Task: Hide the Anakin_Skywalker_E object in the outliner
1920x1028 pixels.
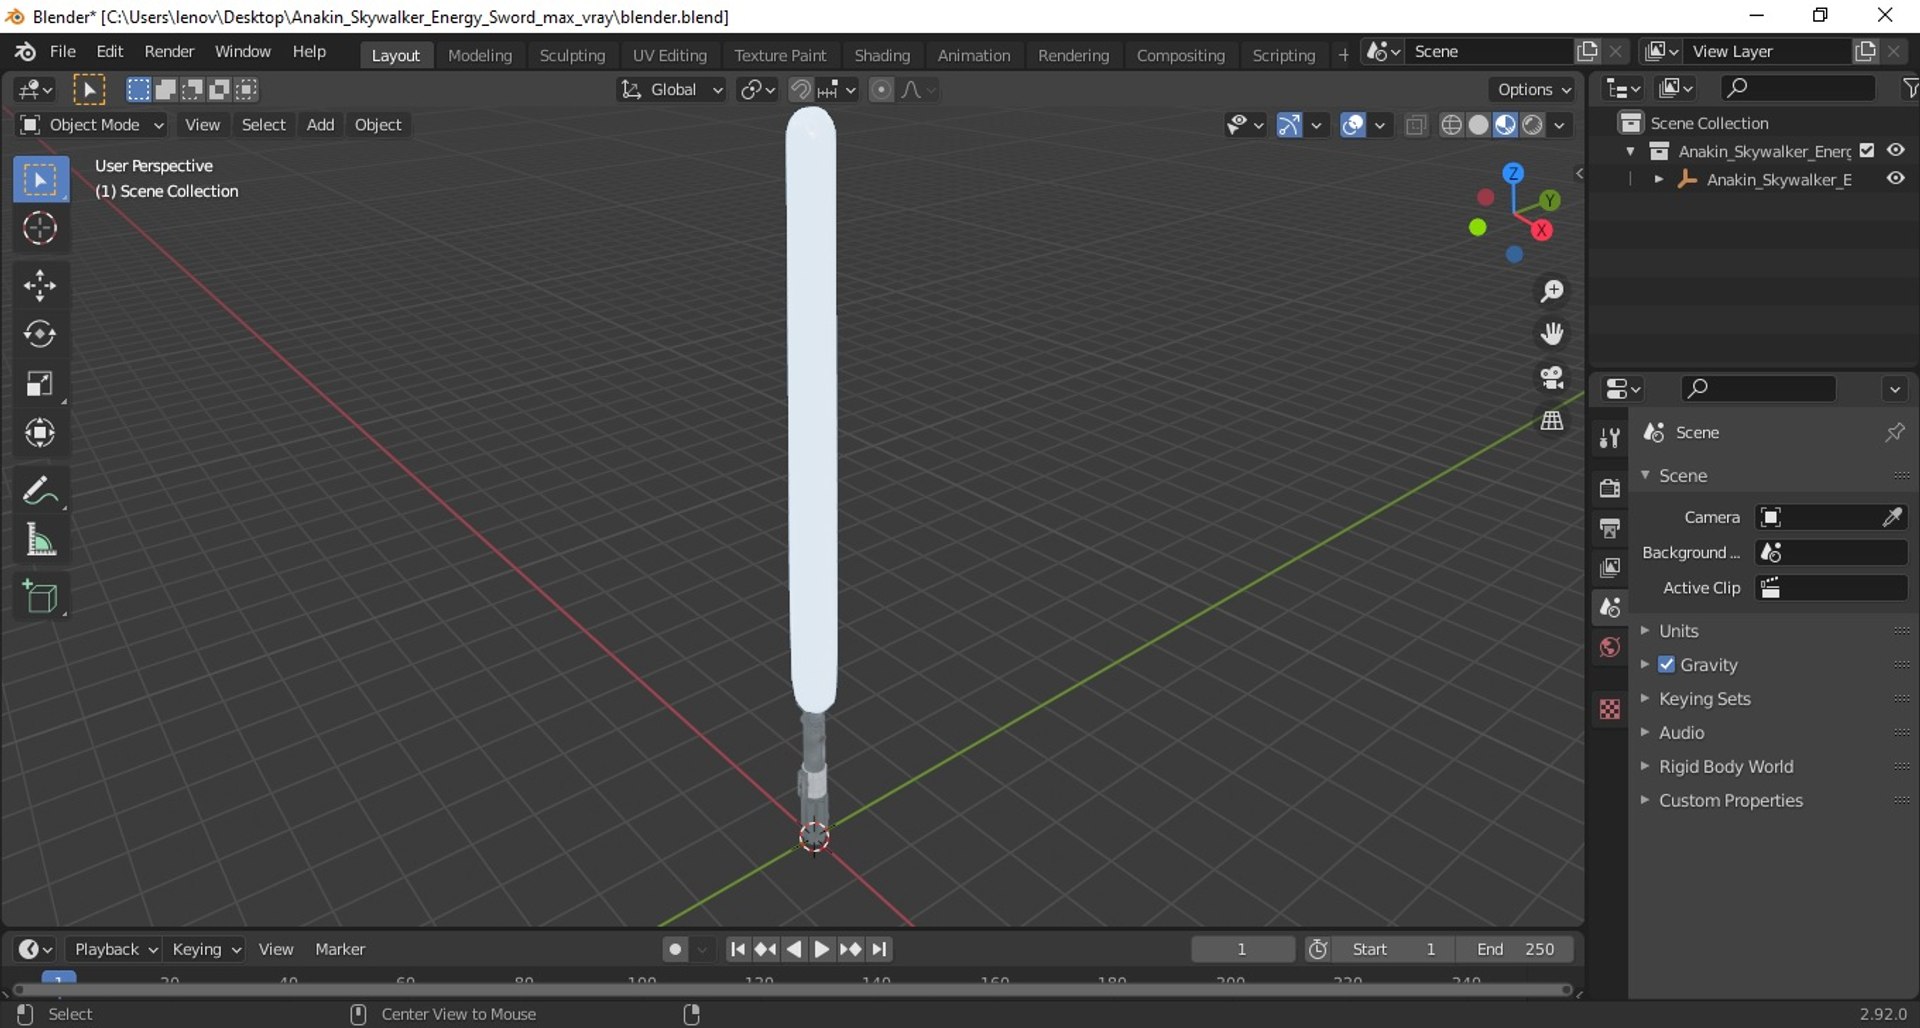Action: tap(1895, 178)
